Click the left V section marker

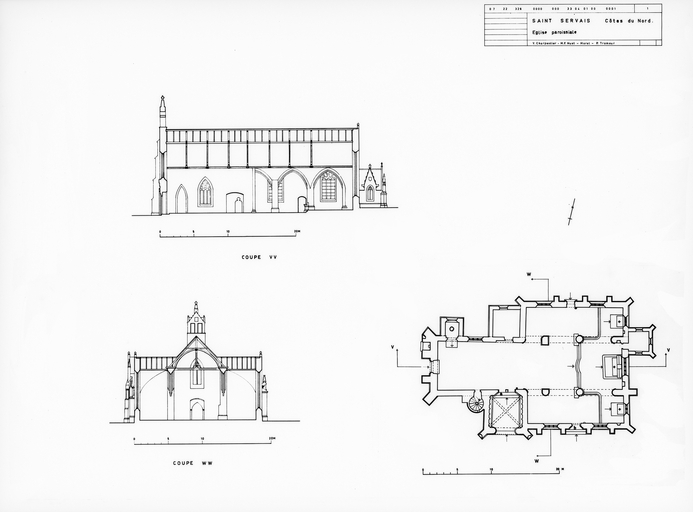pos(393,348)
